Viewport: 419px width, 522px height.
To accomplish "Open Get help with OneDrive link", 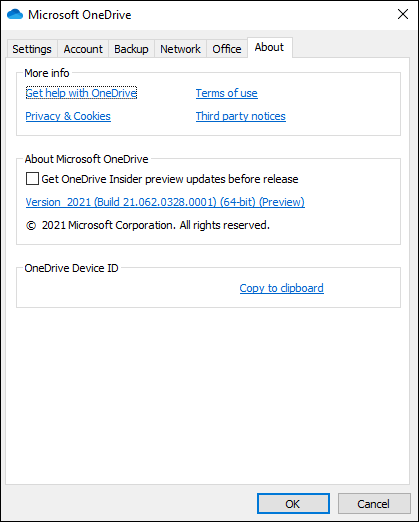I will (x=81, y=93).
